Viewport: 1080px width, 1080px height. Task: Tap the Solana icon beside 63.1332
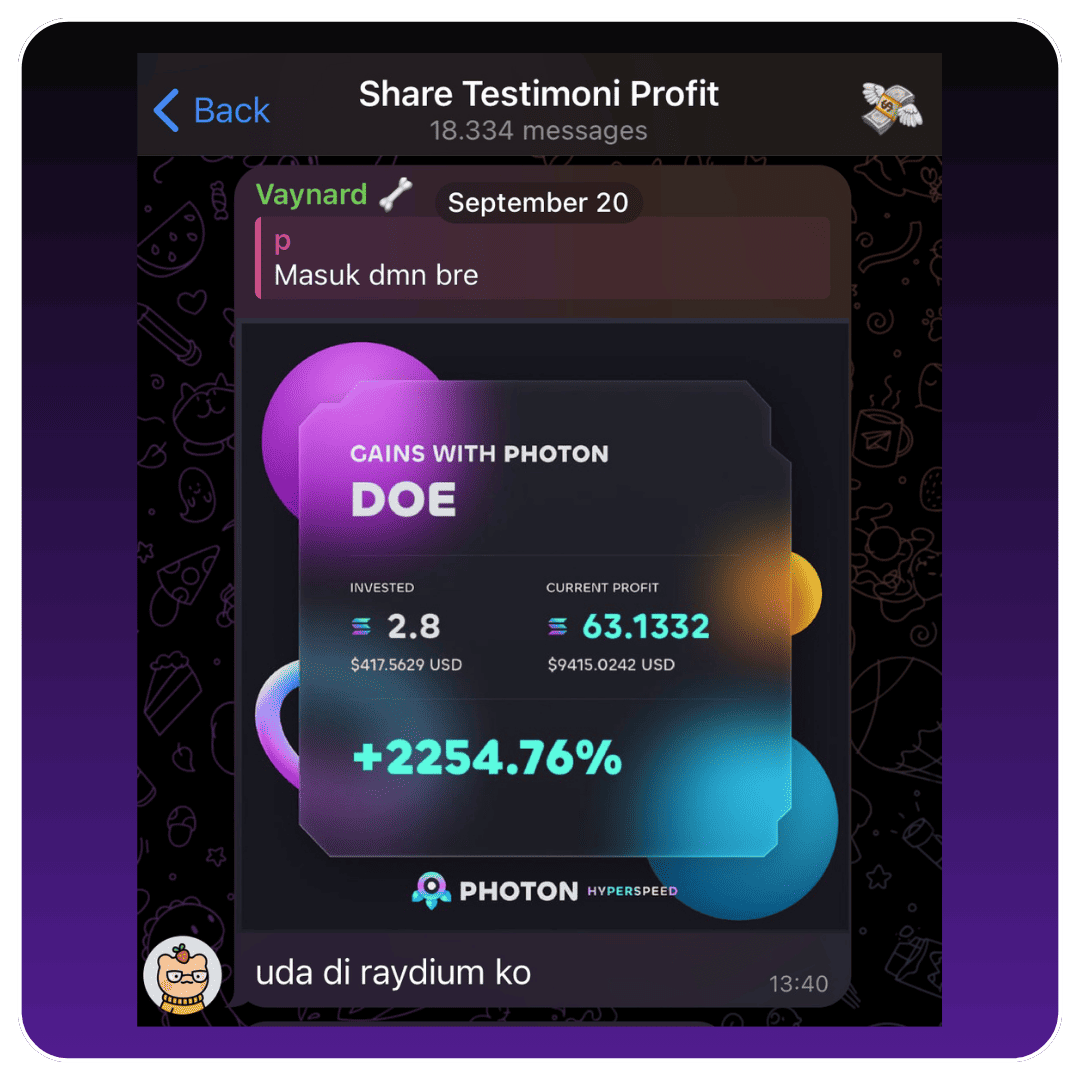(557, 626)
